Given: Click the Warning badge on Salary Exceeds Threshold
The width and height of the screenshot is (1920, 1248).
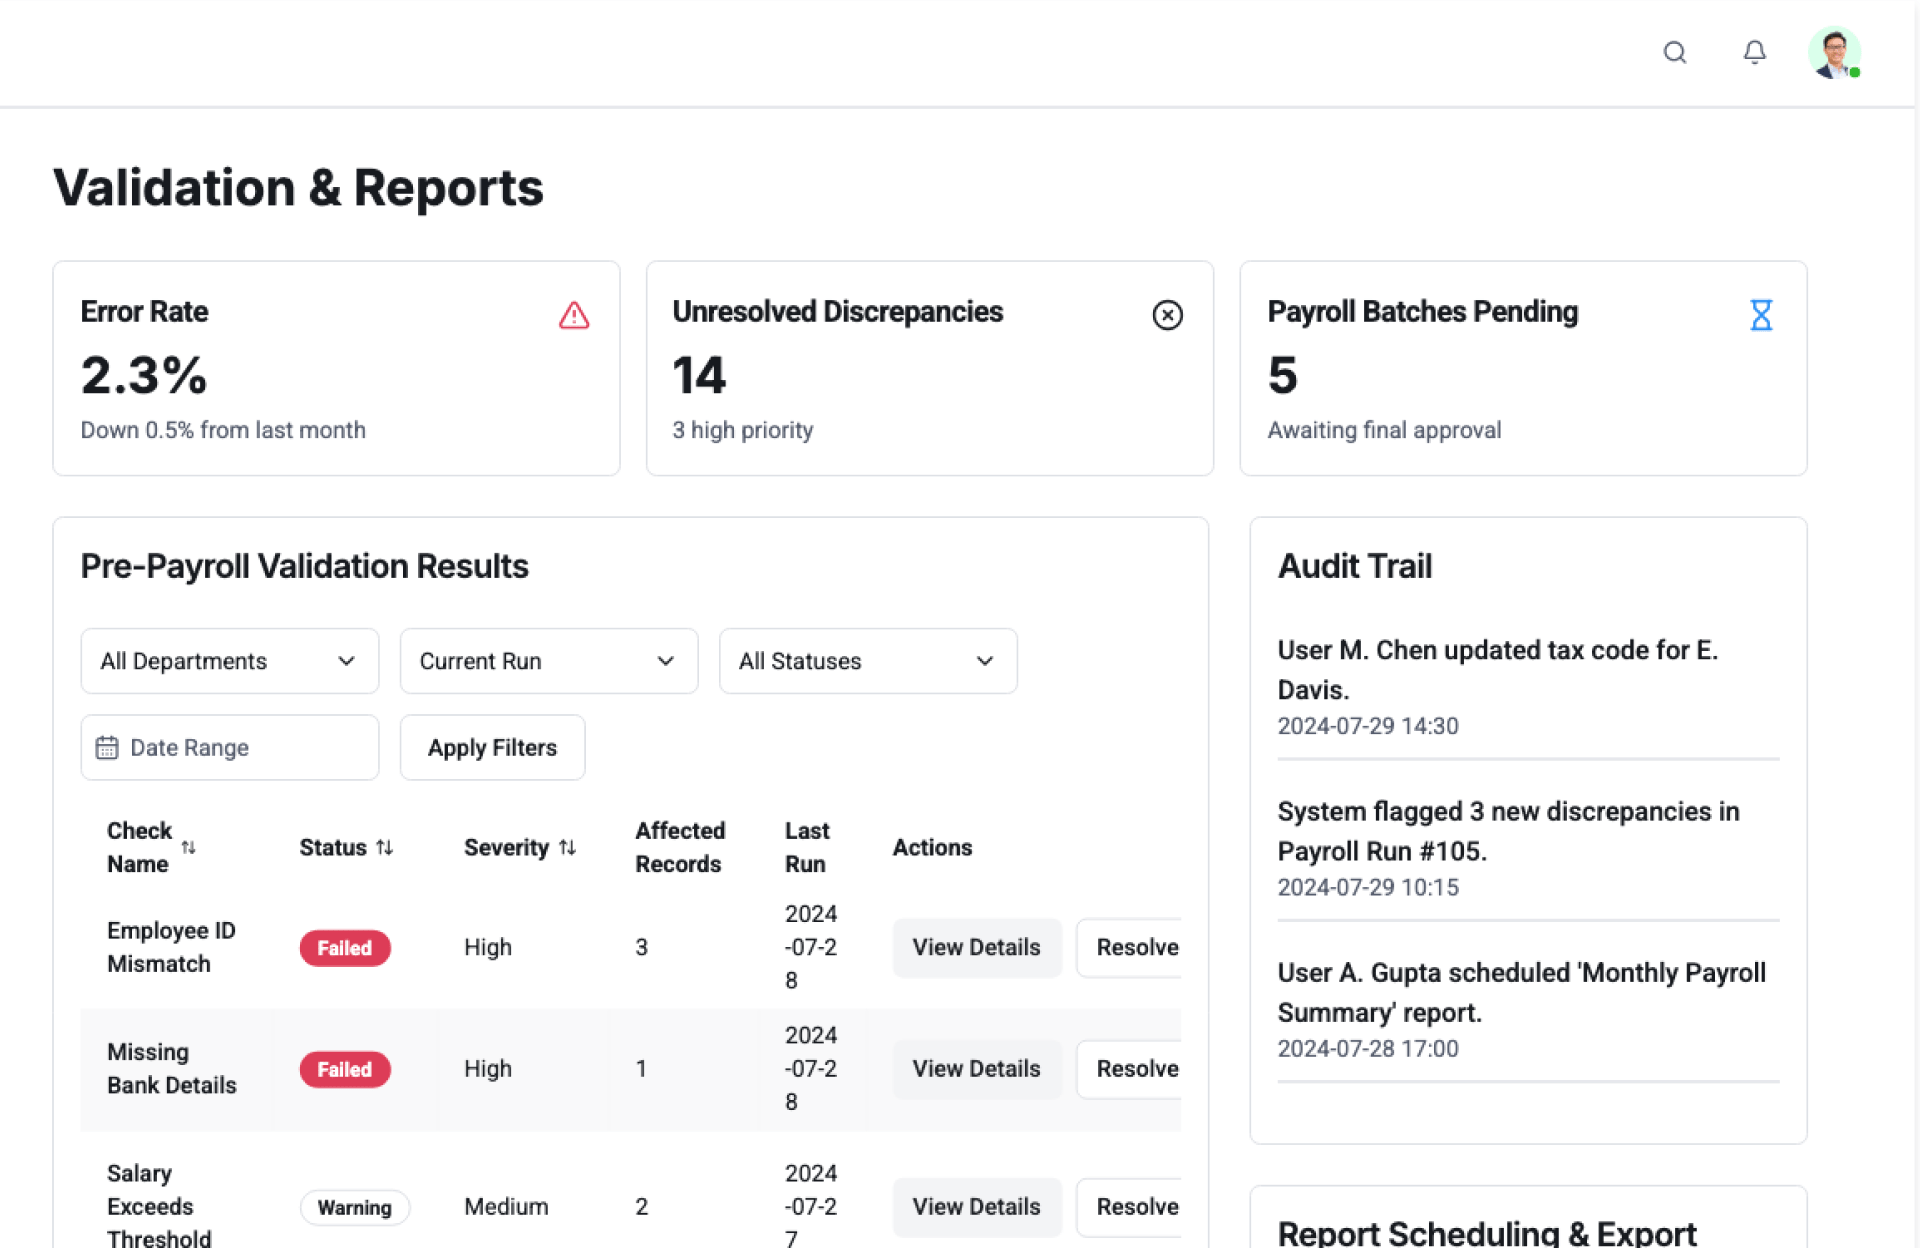Looking at the screenshot, I should [354, 1207].
